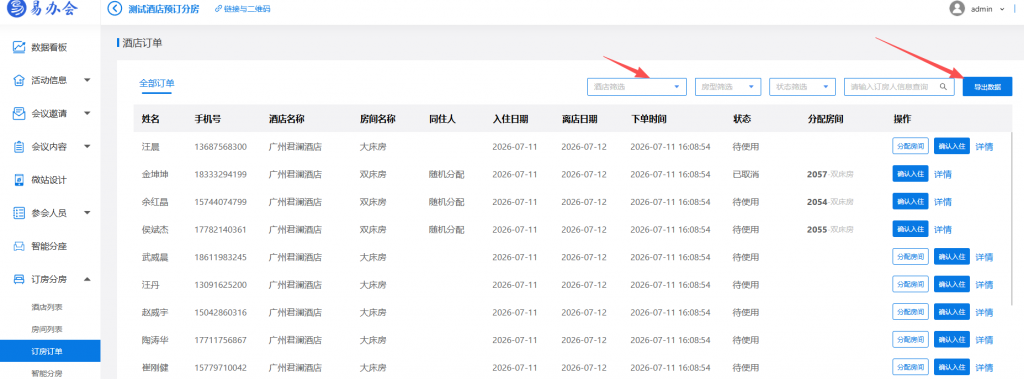Click the admin user avatar icon

tap(957, 9)
